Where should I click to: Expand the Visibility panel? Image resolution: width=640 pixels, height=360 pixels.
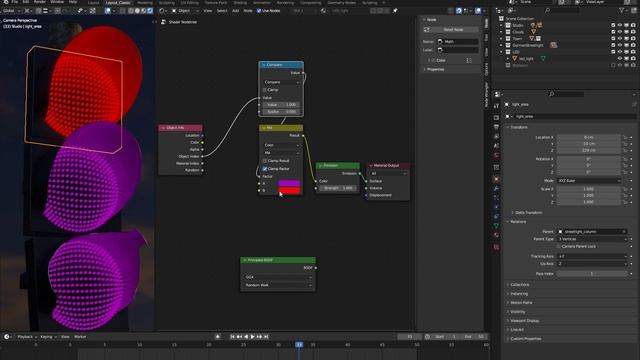[x=517, y=312]
